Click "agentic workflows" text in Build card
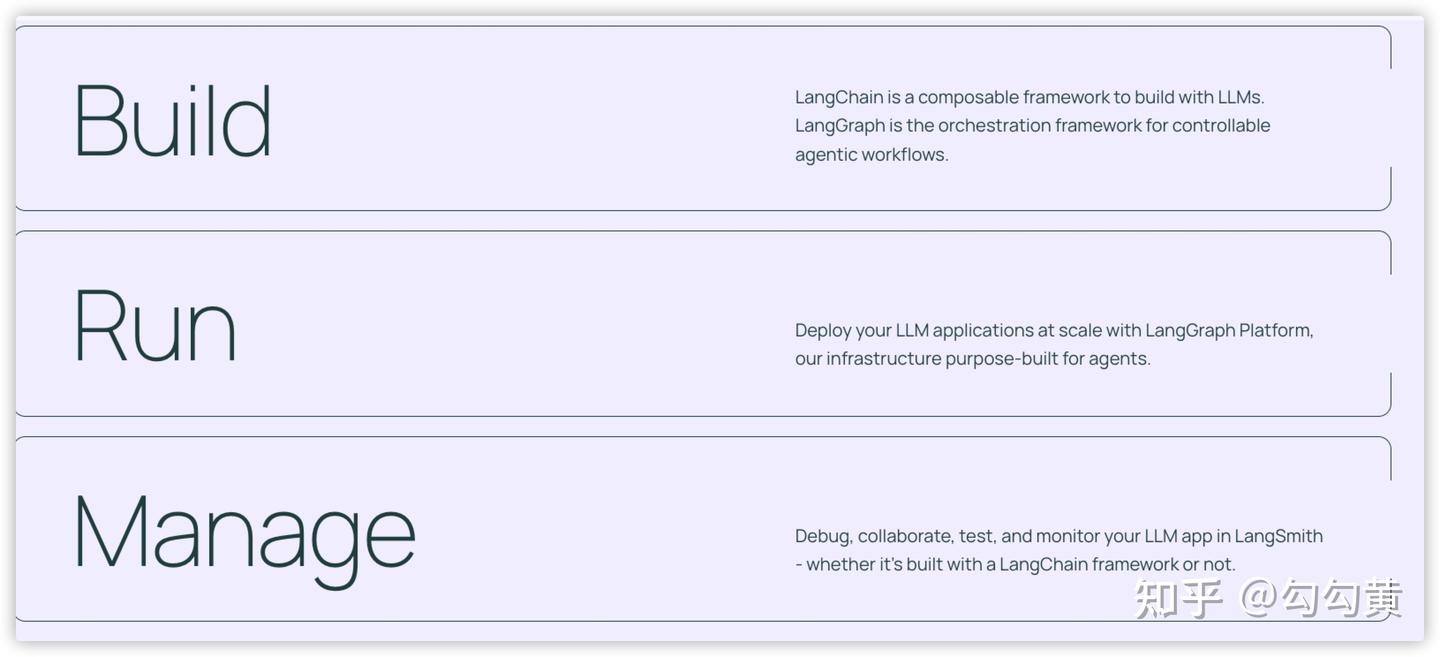 click(x=871, y=155)
